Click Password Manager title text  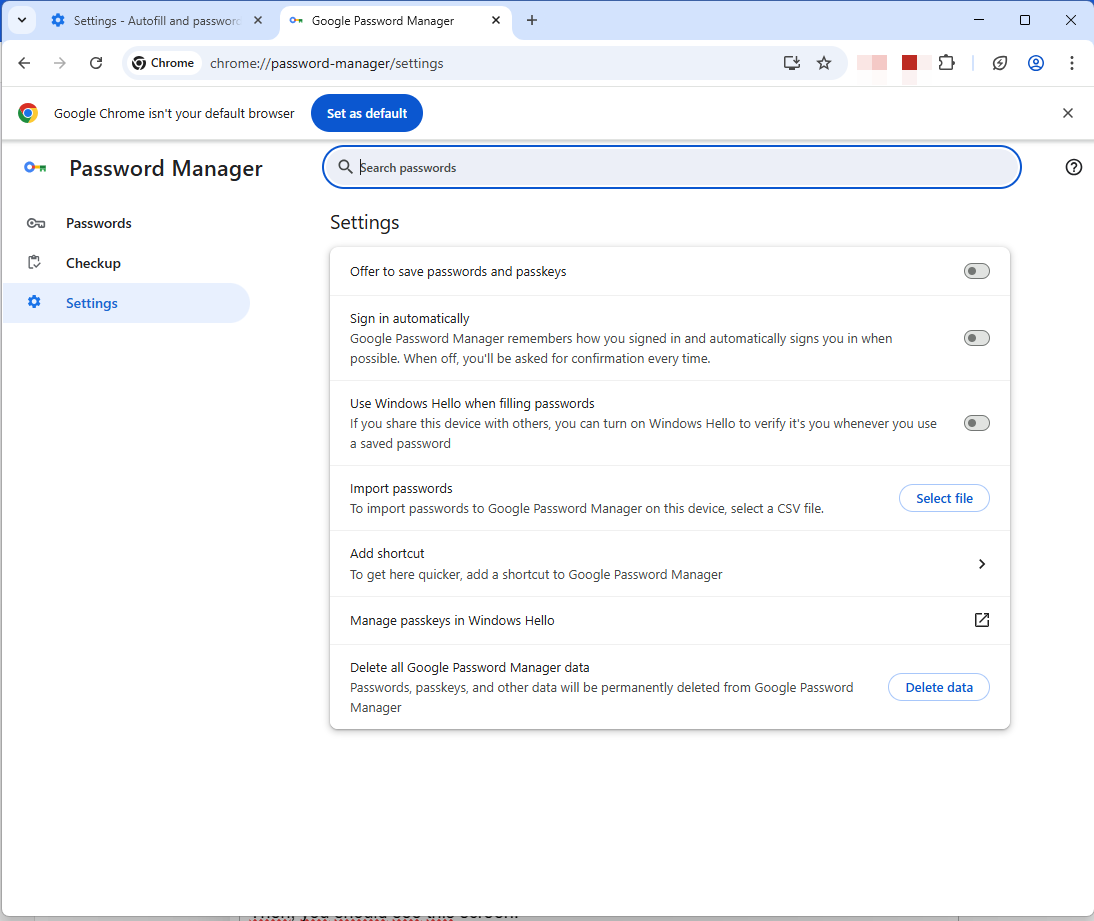(x=166, y=168)
